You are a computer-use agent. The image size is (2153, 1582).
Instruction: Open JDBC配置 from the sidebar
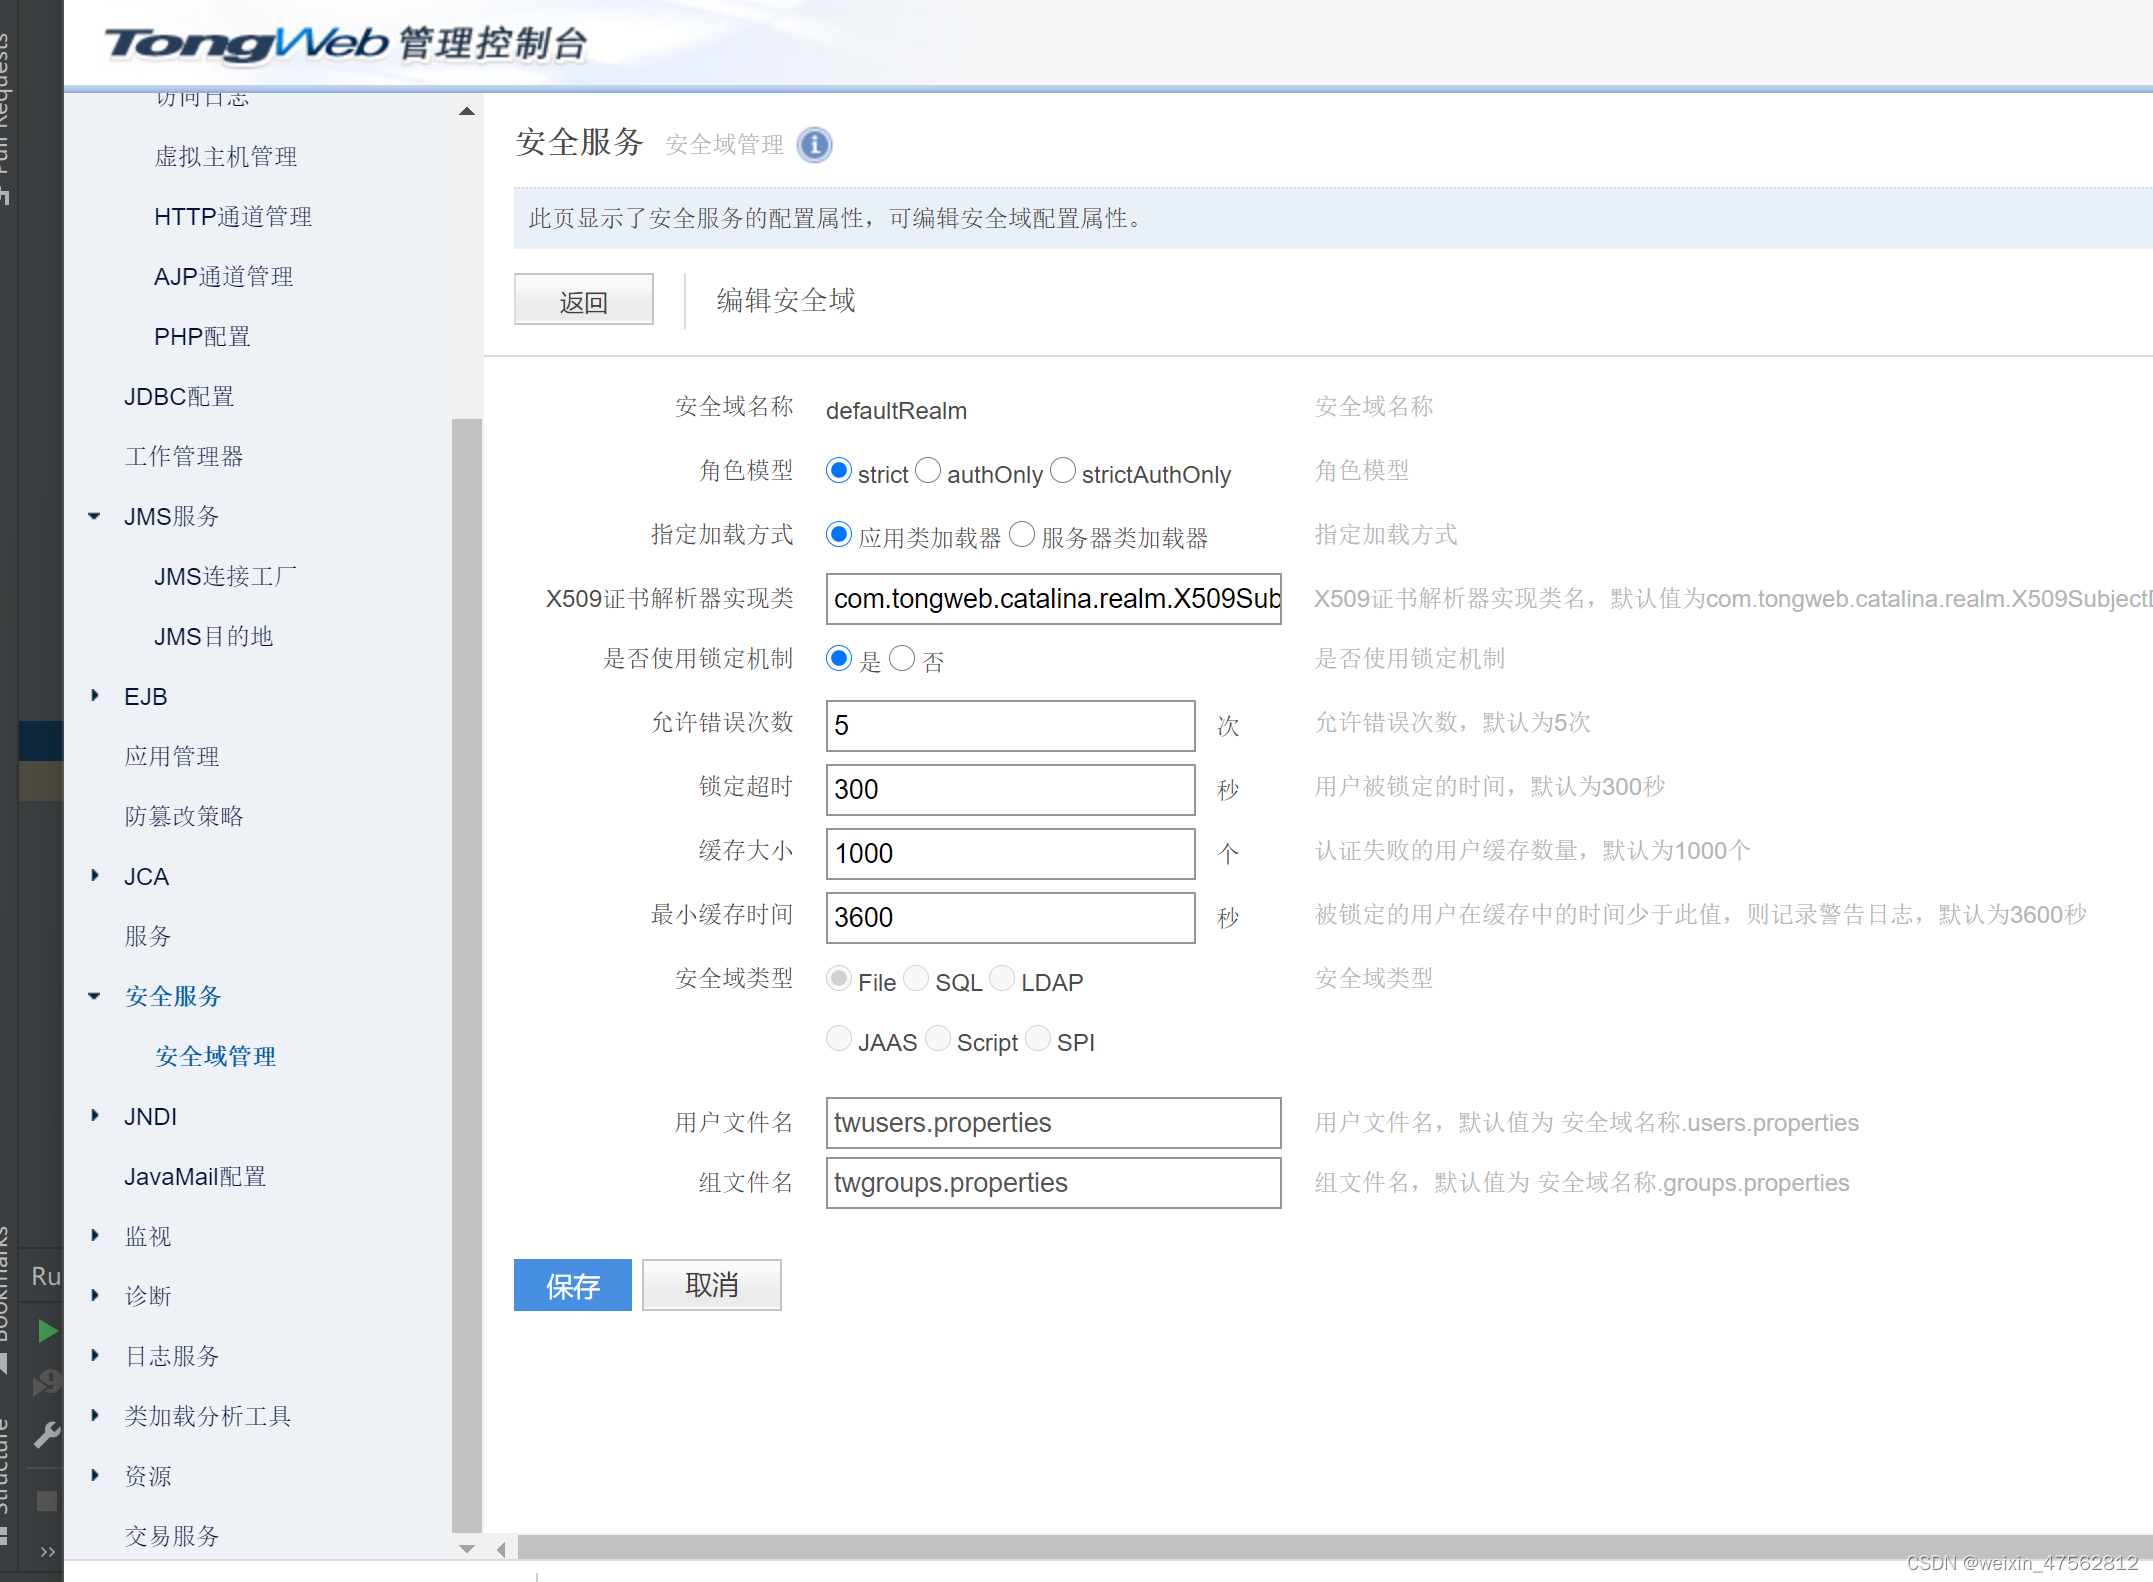pos(179,397)
